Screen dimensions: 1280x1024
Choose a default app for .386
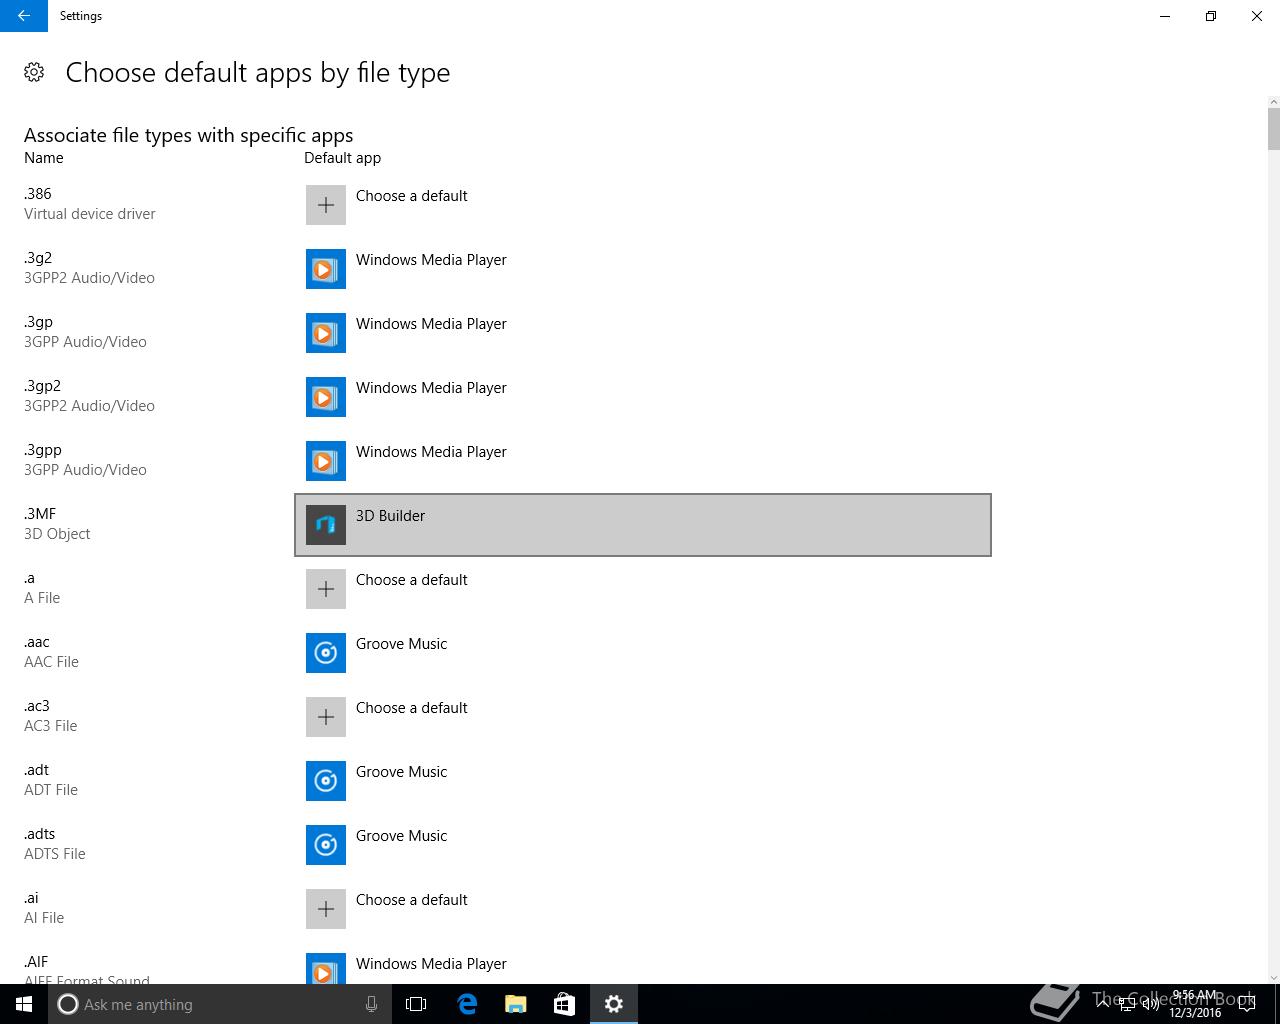tap(643, 205)
